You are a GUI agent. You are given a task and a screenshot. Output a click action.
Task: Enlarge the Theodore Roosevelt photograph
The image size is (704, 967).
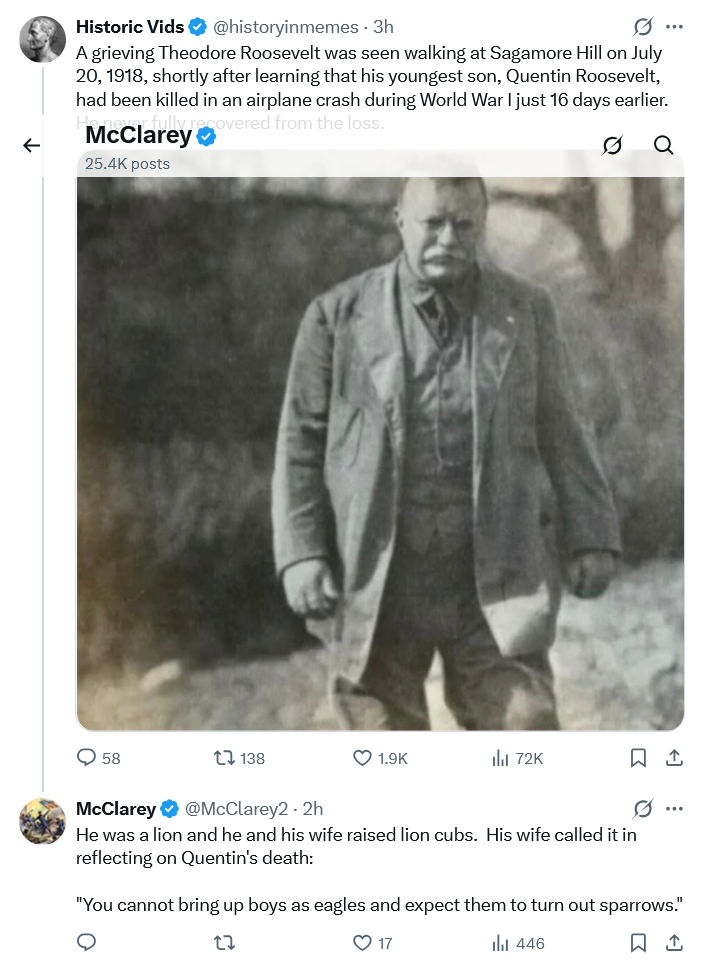(380, 450)
